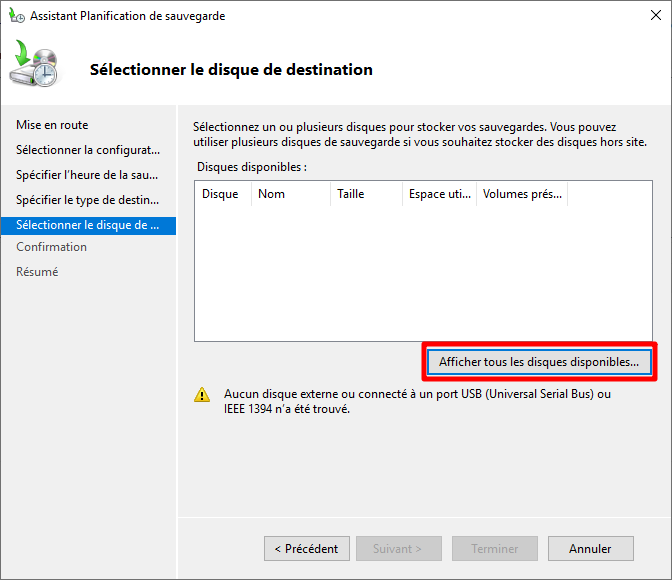
Task: Open the Sélectionner la configuration step
Action: click(x=88, y=150)
